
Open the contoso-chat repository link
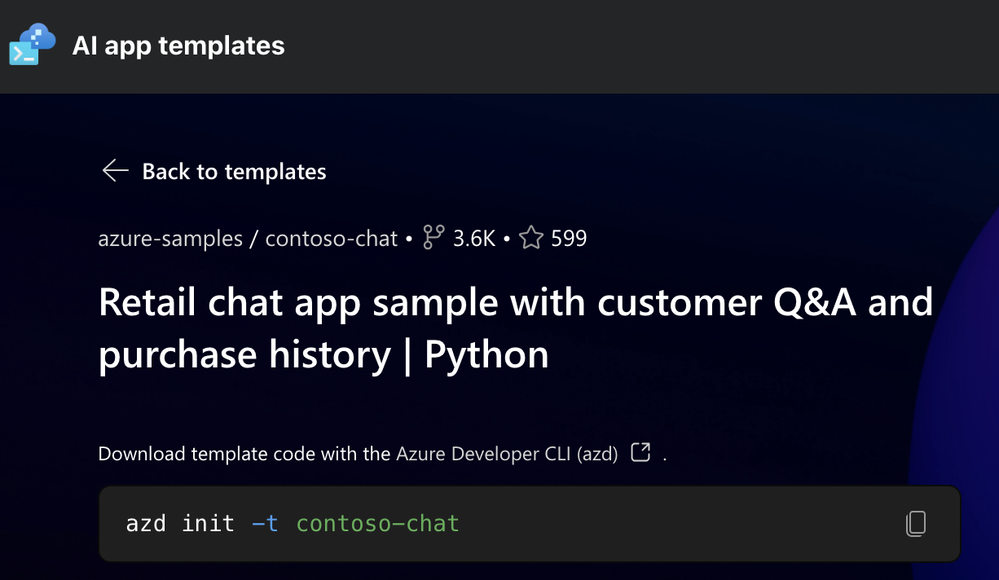point(331,239)
